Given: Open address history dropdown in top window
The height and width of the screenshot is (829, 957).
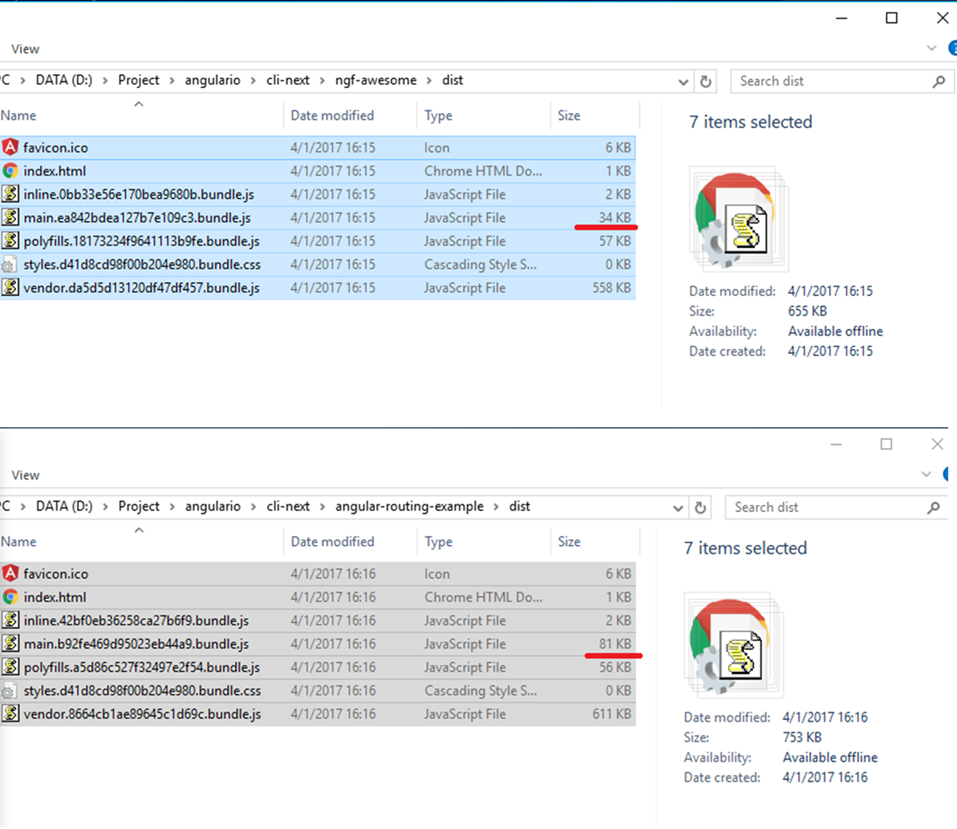Looking at the screenshot, I should click(683, 81).
